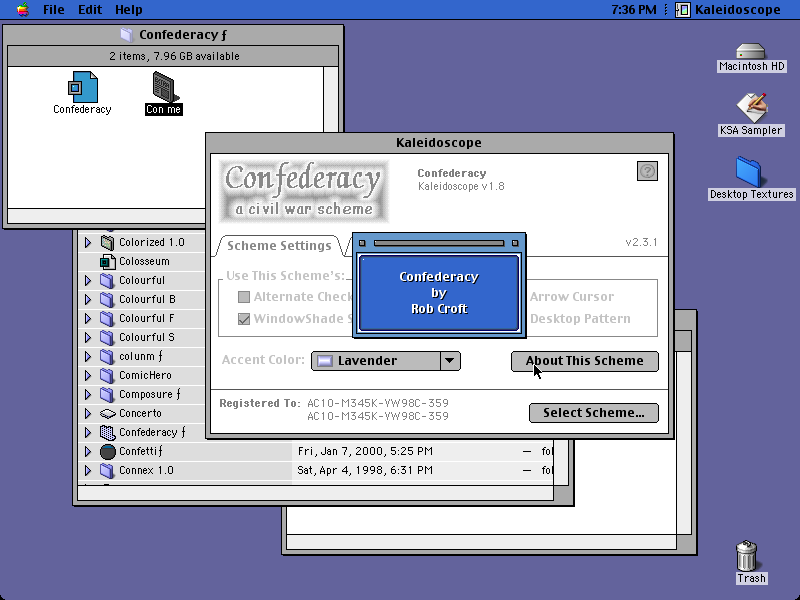The image size is (800, 600).
Task: Click the version label v2.3.1
Action: (x=641, y=242)
